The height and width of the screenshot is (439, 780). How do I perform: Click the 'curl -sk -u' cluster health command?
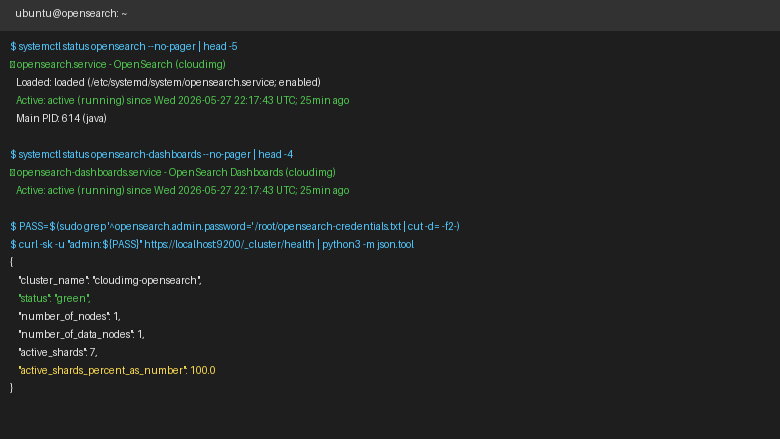click(x=212, y=244)
